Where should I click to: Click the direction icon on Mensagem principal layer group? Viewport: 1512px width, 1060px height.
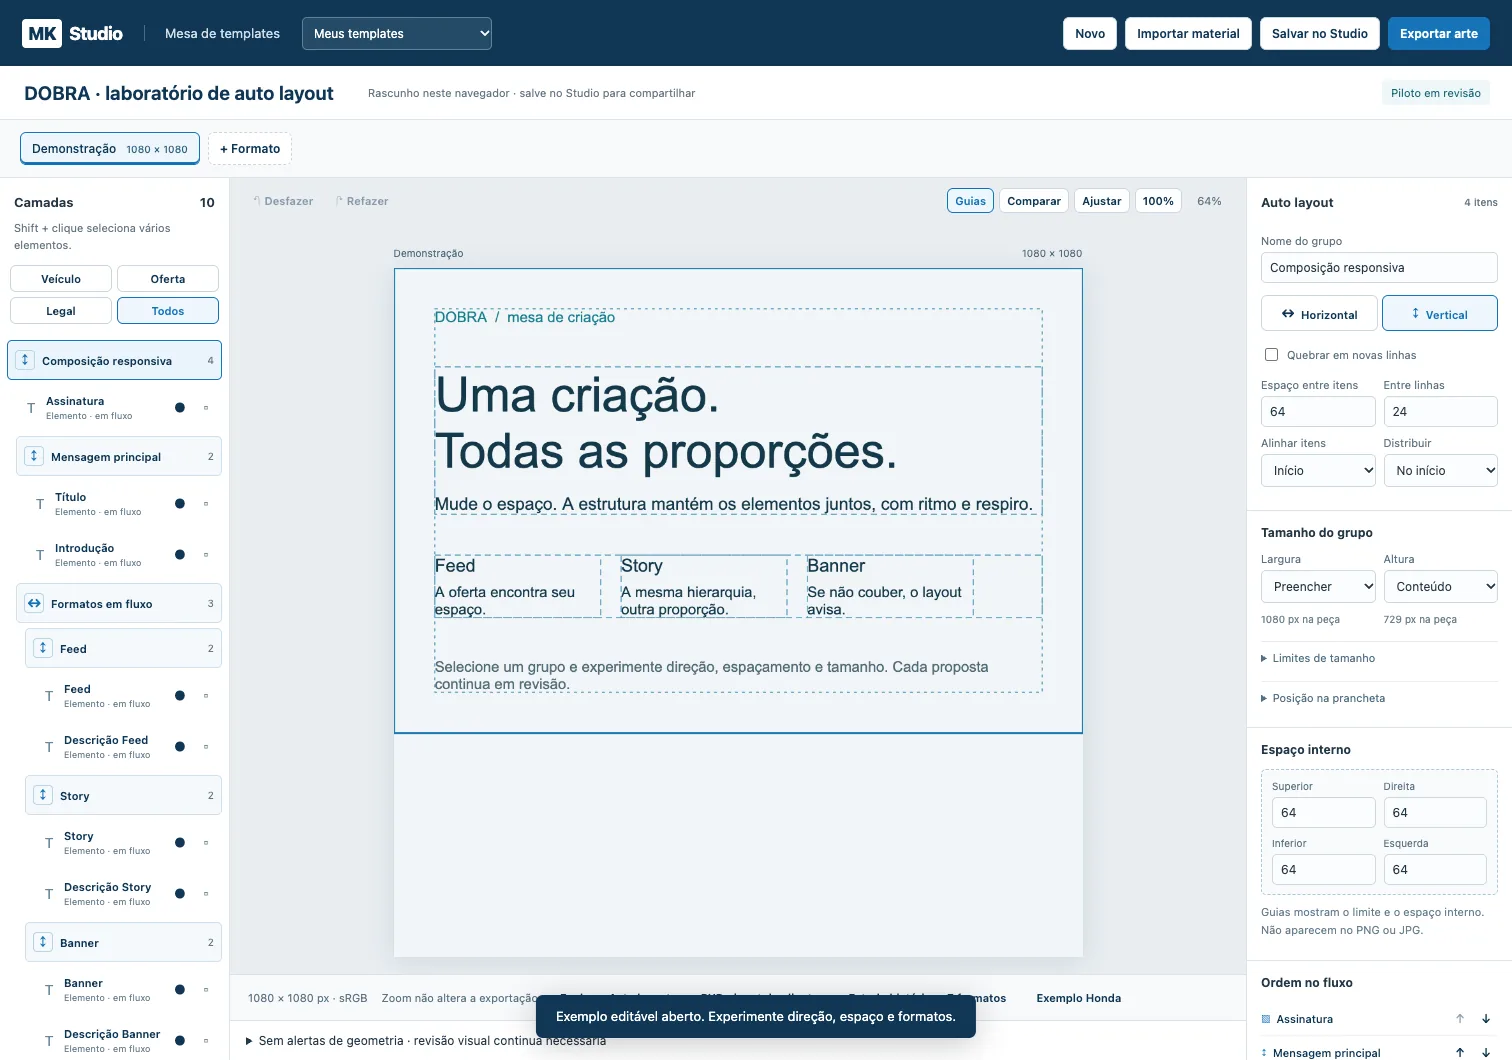[34, 456]
